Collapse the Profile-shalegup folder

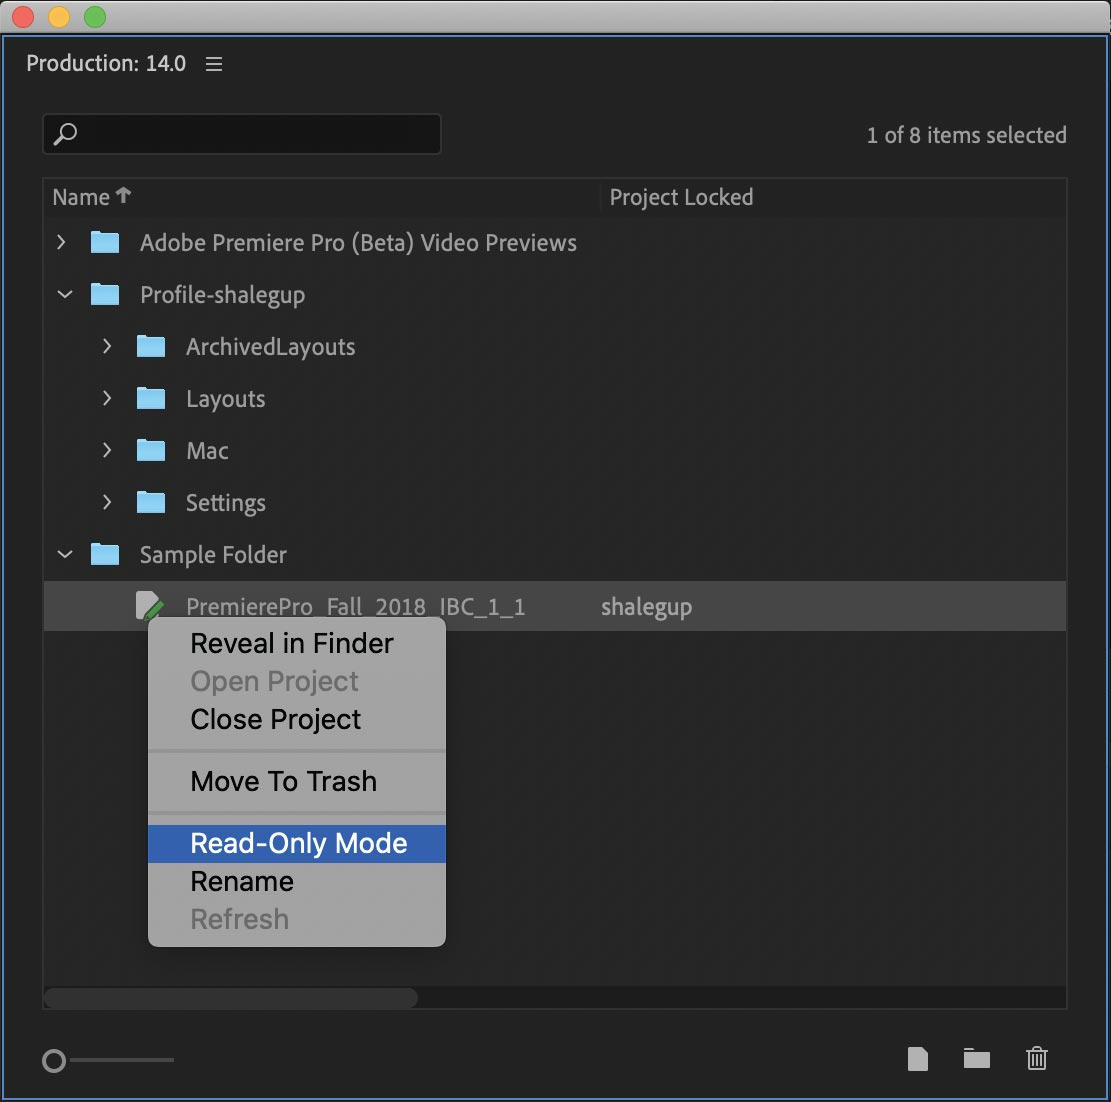tap(64, 294)
